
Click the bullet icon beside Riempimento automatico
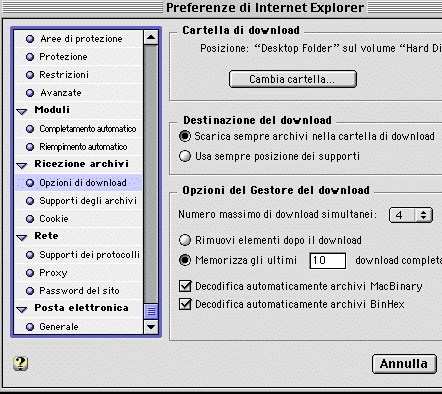tap(30, 147)
